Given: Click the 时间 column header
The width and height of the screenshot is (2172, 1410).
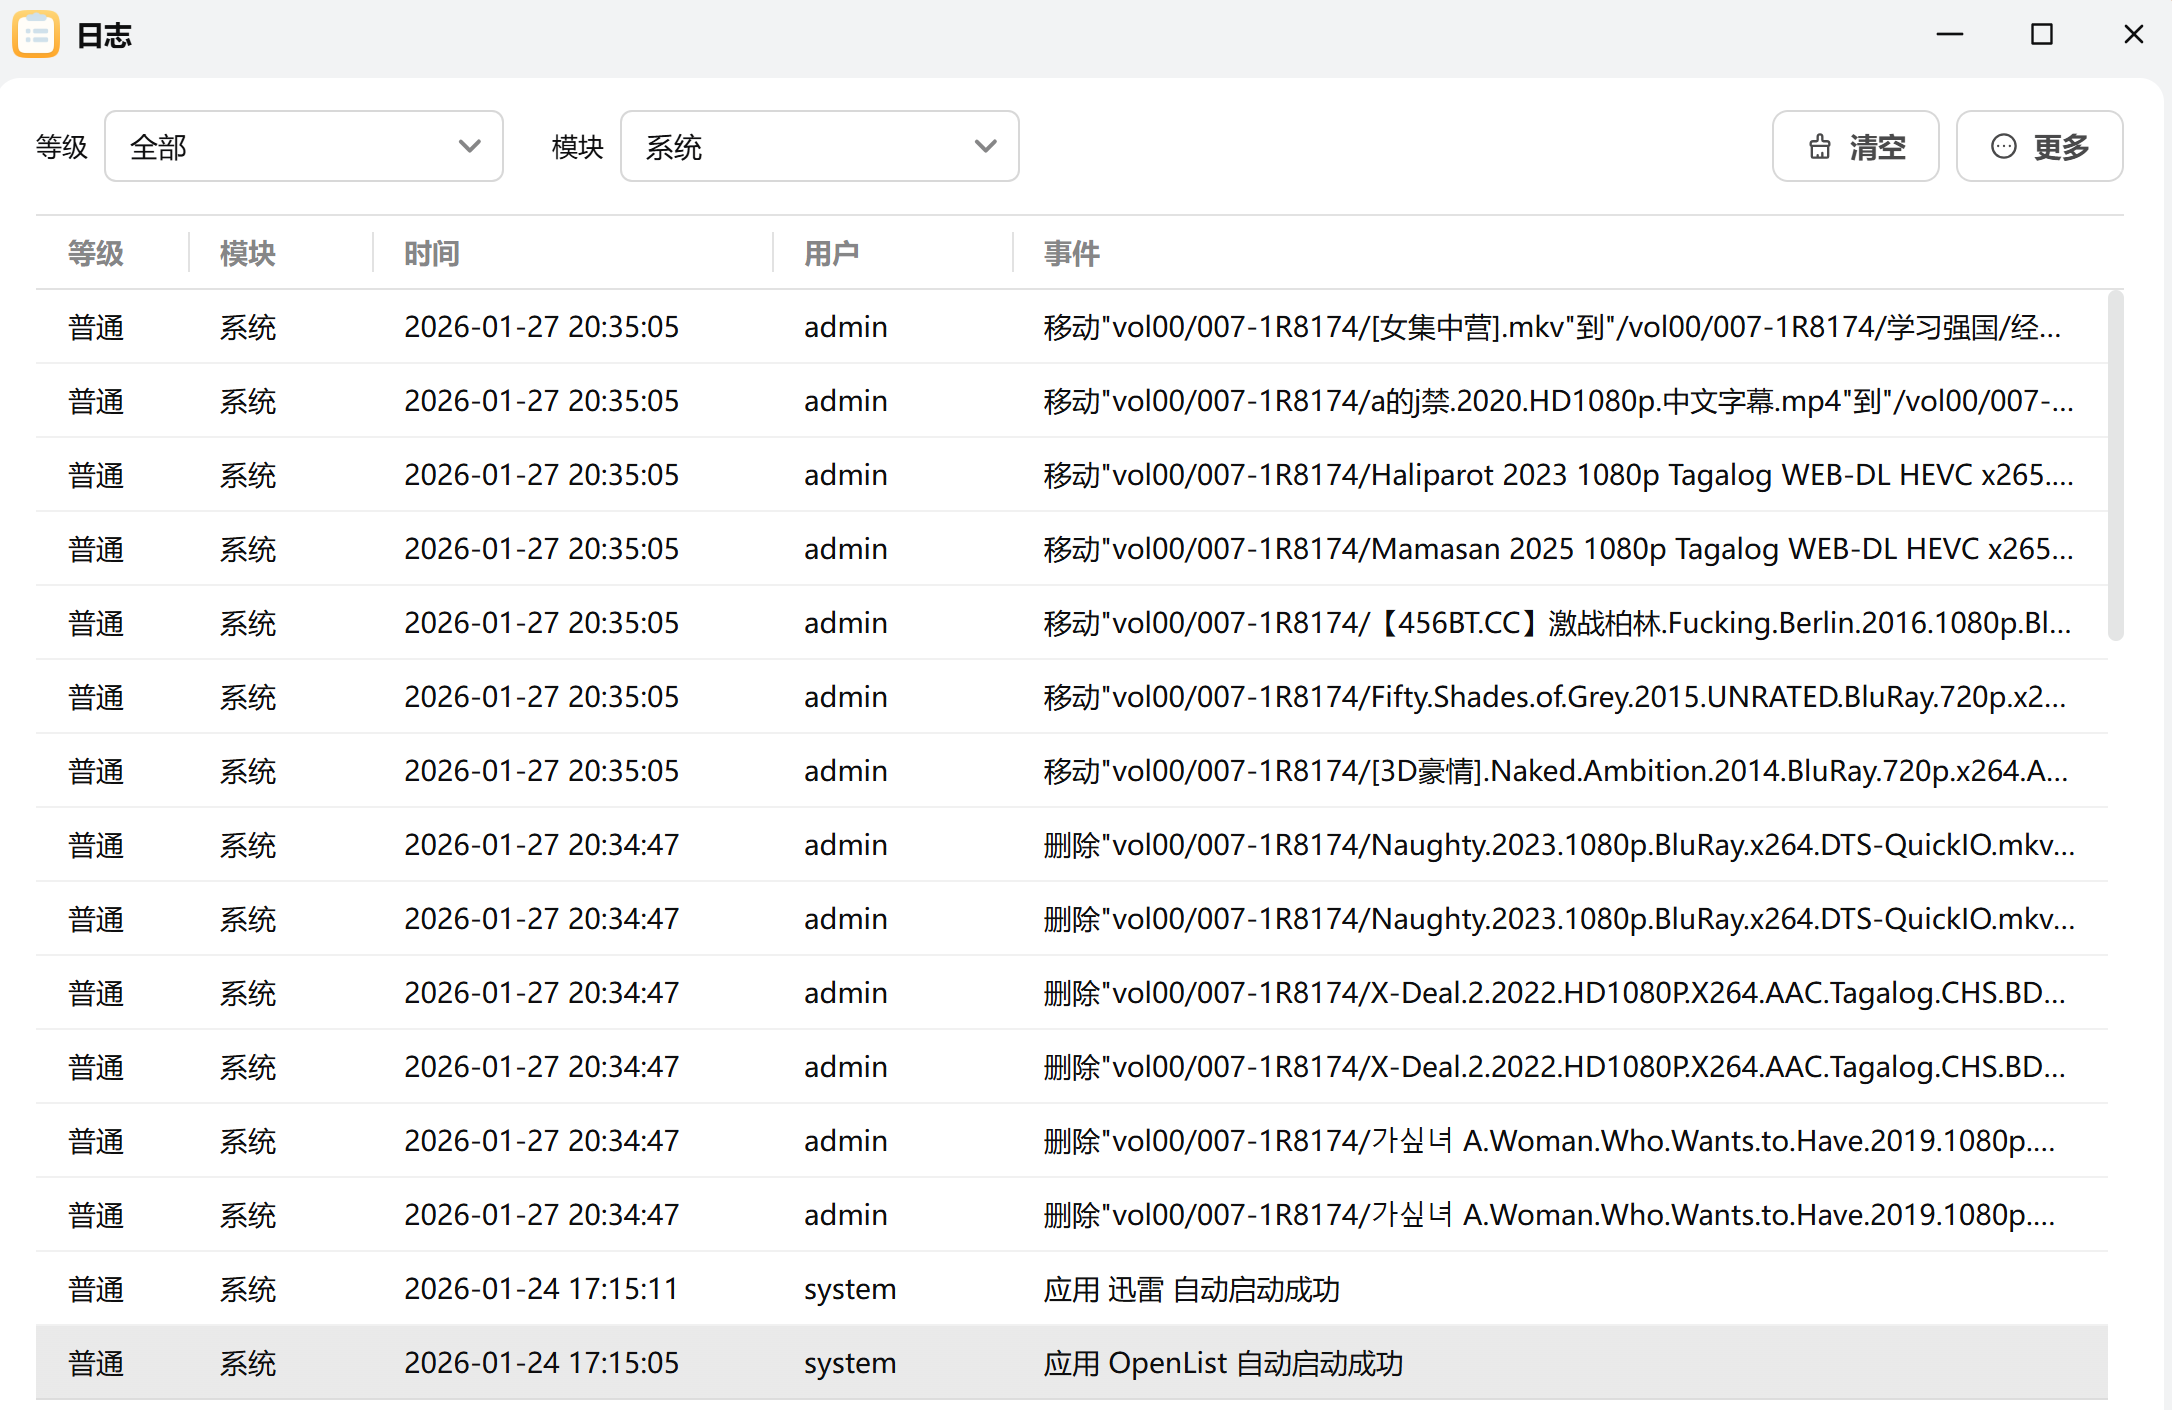Looking at the screenshot, I should (432, 253).
